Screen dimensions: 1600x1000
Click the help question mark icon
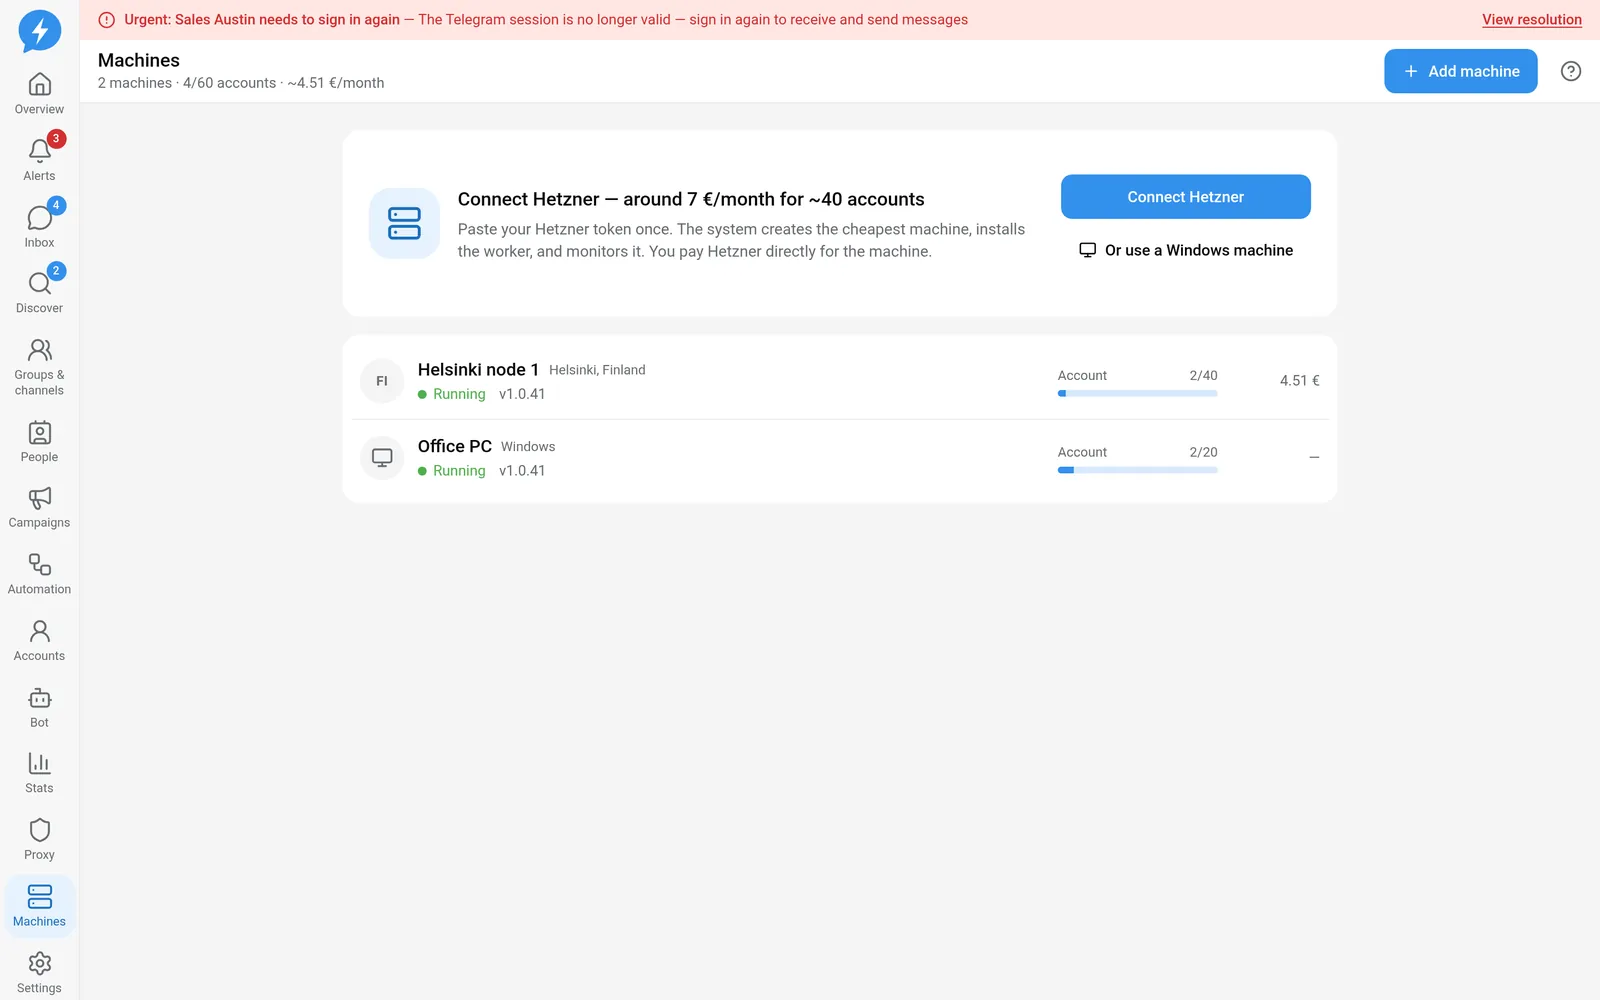tap(1571, 71)
